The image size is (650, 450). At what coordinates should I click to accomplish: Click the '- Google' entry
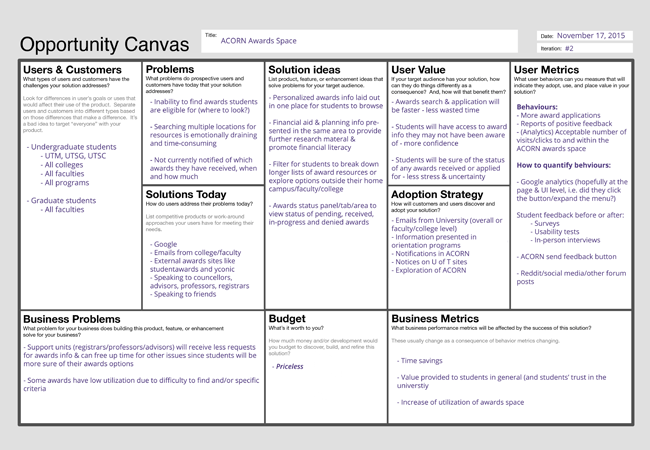pyautogui.click(x=163, y=244)
